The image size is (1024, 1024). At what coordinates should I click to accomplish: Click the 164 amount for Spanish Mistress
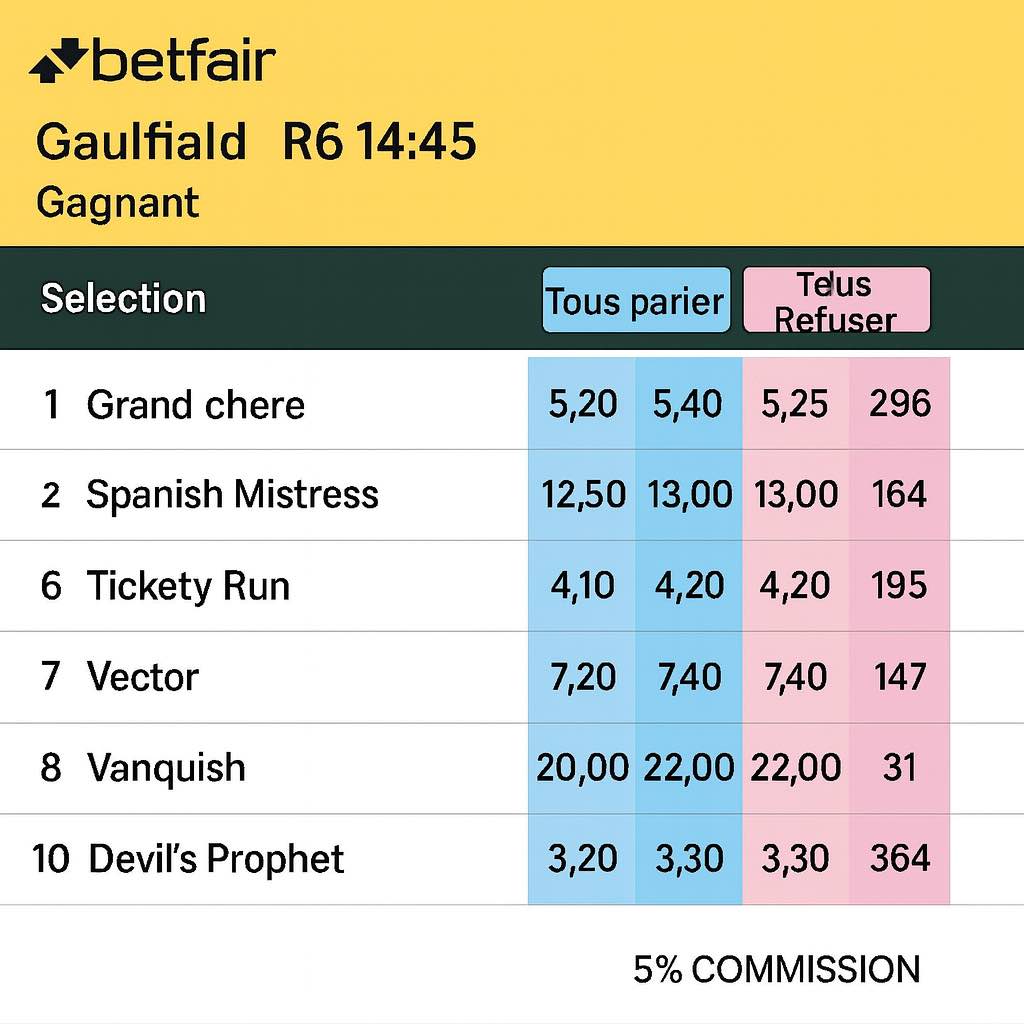pos(899,494)
